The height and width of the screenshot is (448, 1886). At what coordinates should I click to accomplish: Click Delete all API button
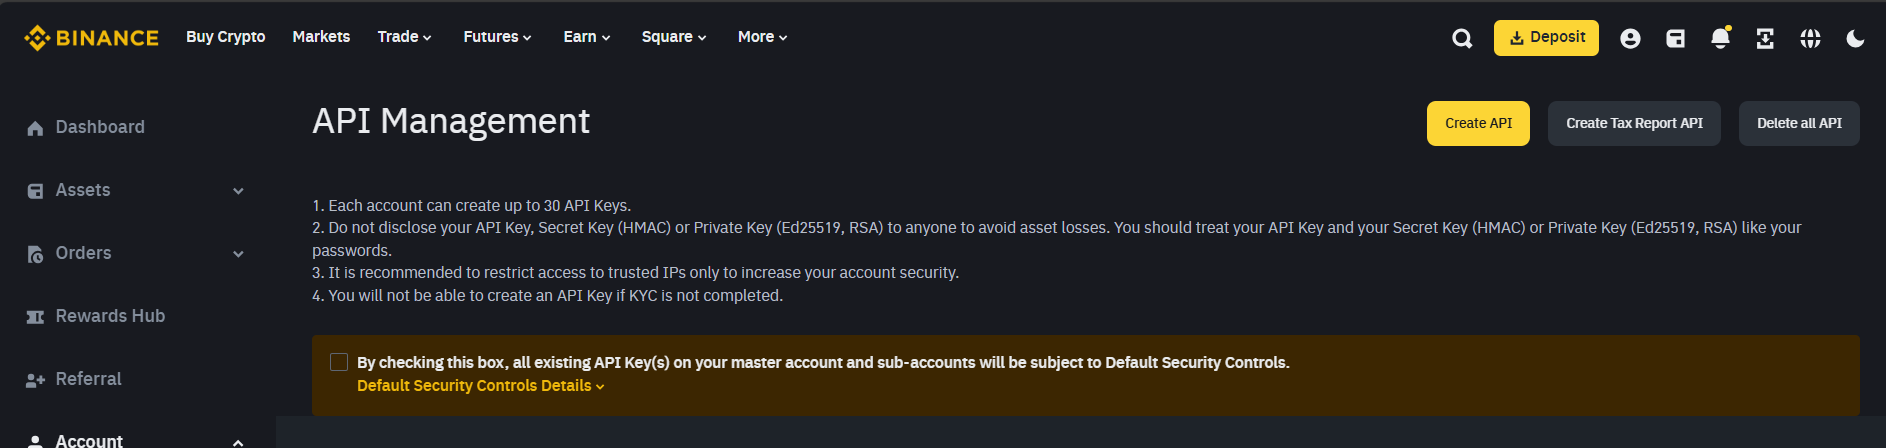(1799, 123)
